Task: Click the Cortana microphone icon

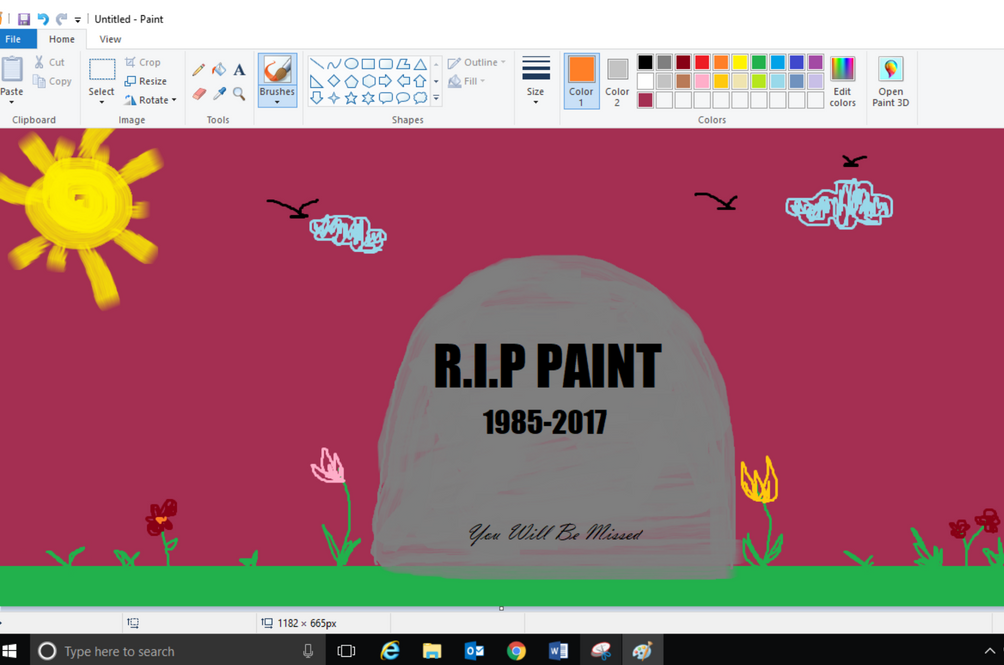Action: pyautogui.click(x=308, y=651)
